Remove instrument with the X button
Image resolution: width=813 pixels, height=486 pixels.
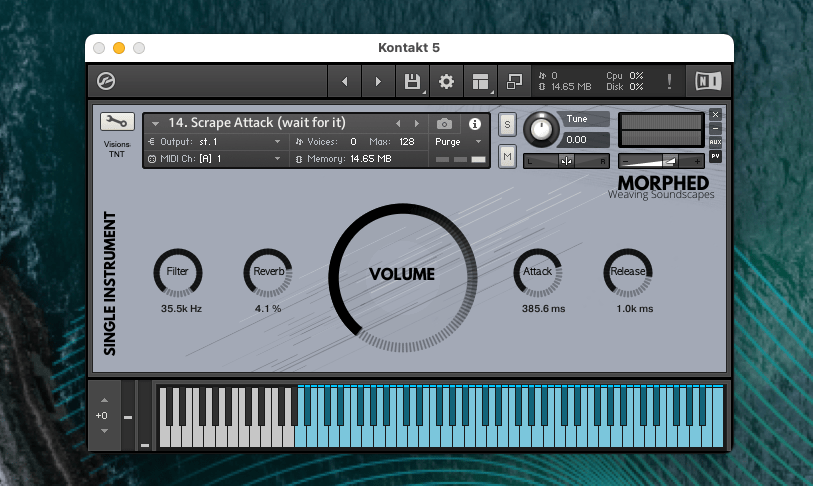[716, 115]
